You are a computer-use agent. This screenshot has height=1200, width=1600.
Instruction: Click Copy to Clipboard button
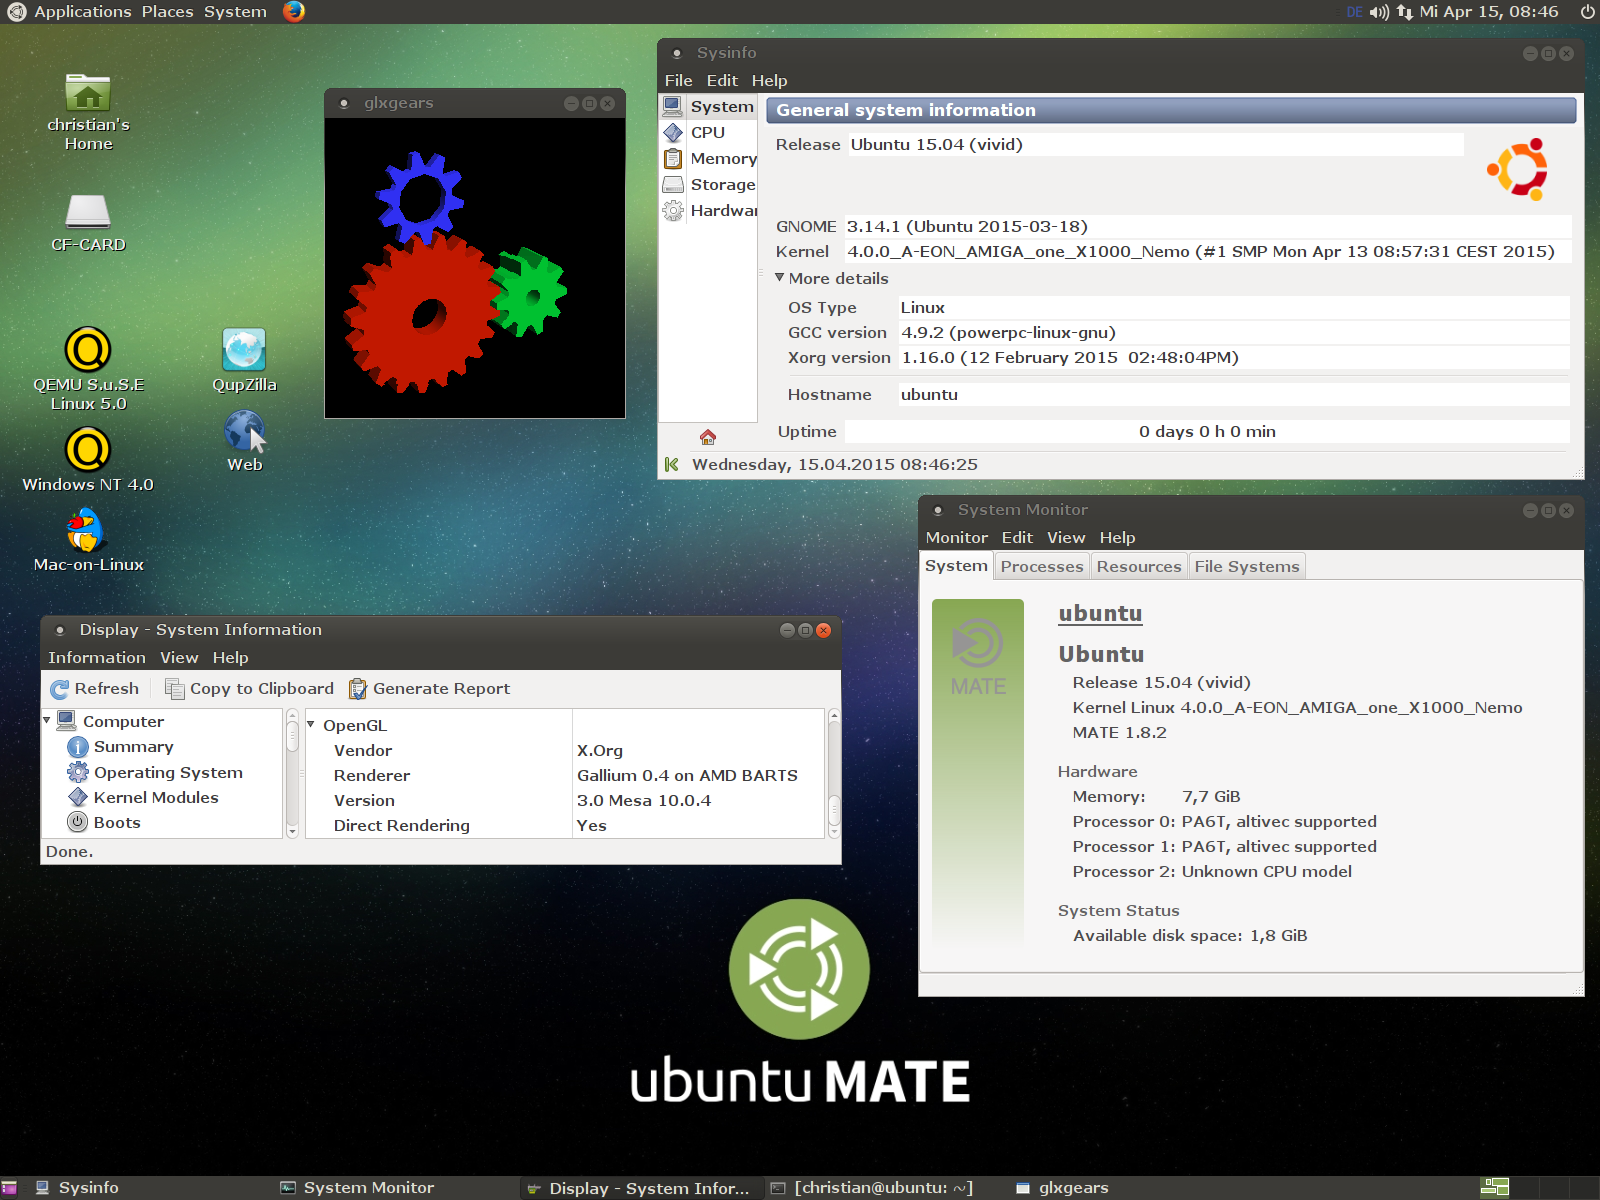[249, 689]
